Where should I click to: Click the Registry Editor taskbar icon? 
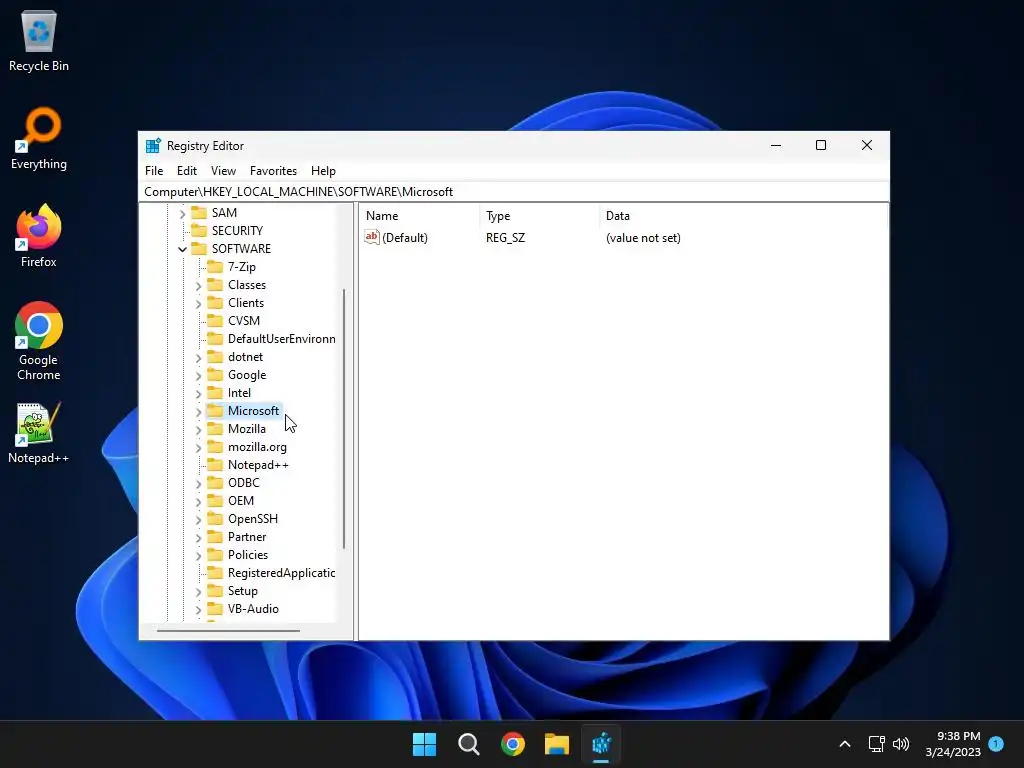pos(601,744)
